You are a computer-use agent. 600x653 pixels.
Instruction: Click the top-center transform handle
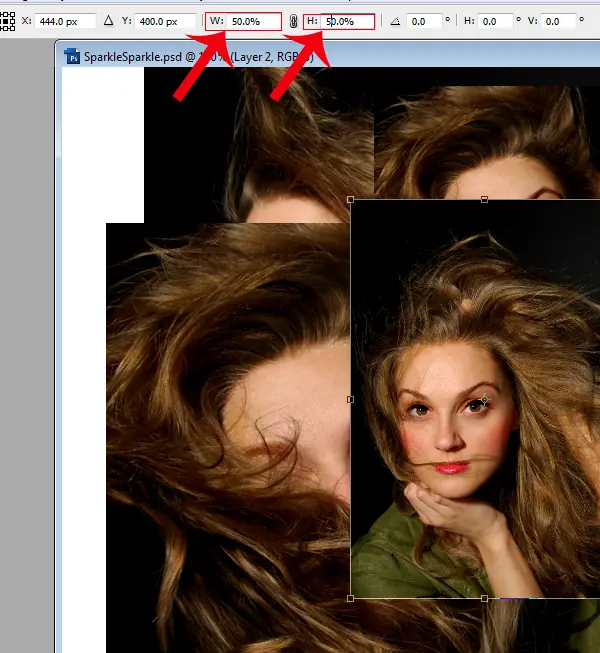point(485,200)
